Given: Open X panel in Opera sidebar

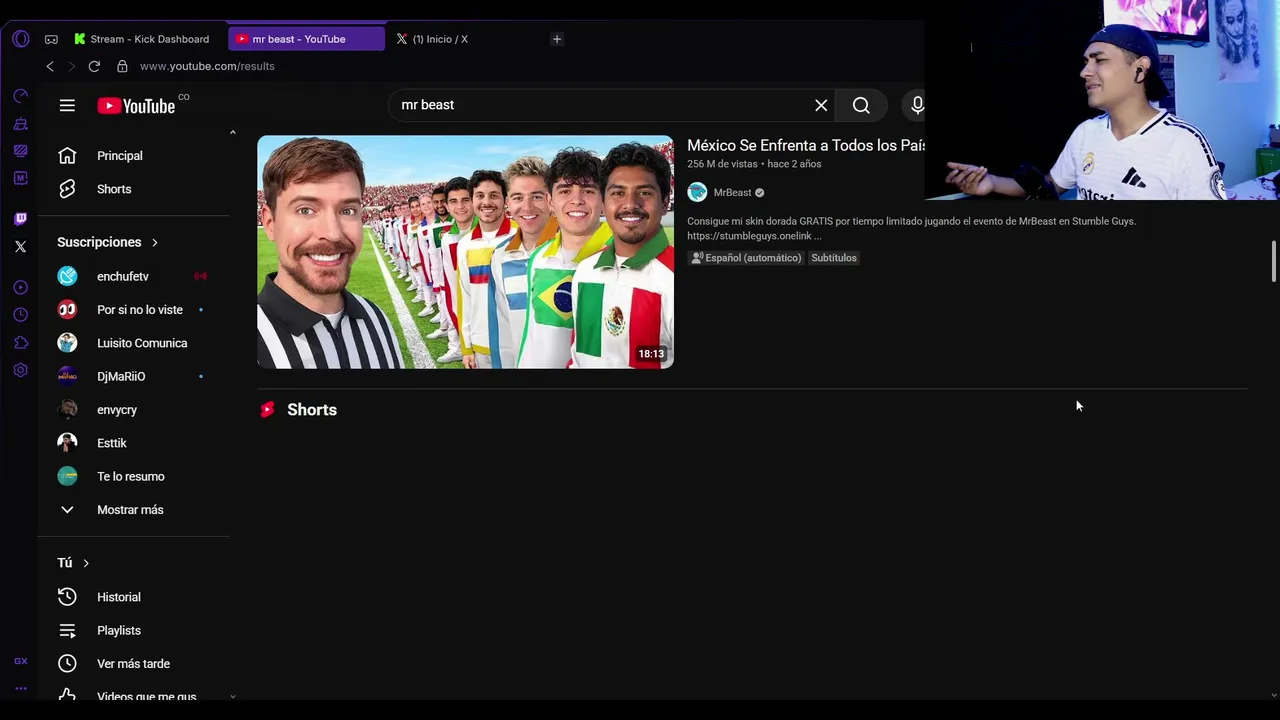Looking at the screenshot, I should click(x=20, y=246).
